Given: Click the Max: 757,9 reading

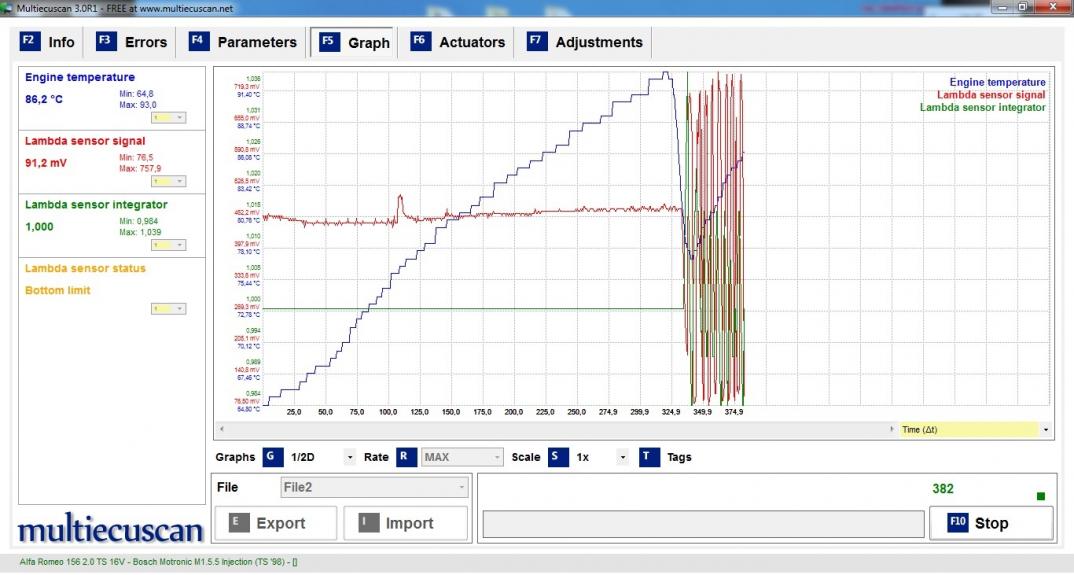Looking at the screenshot, I should (140, 169).
